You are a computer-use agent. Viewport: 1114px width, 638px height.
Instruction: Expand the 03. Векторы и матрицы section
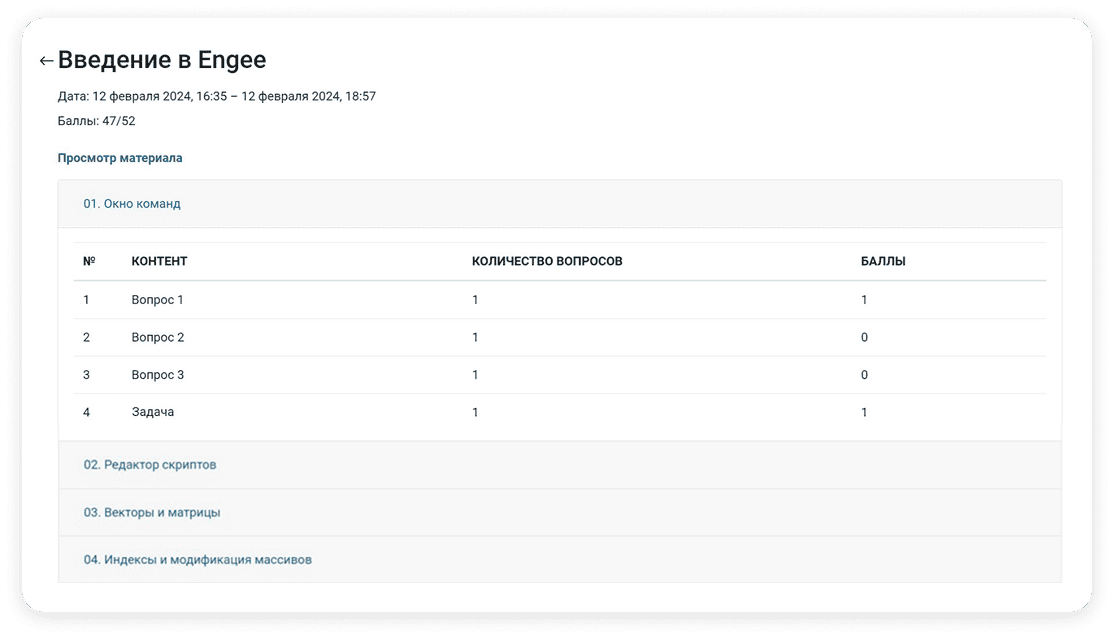(152, 512)
